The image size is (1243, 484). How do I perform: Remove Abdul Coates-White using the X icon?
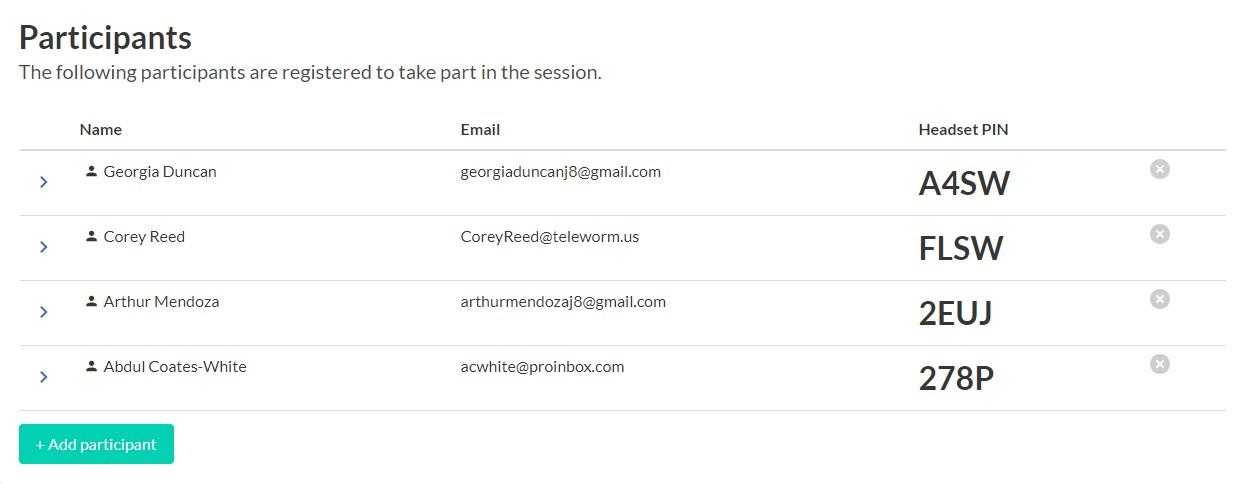(1159, 364)
